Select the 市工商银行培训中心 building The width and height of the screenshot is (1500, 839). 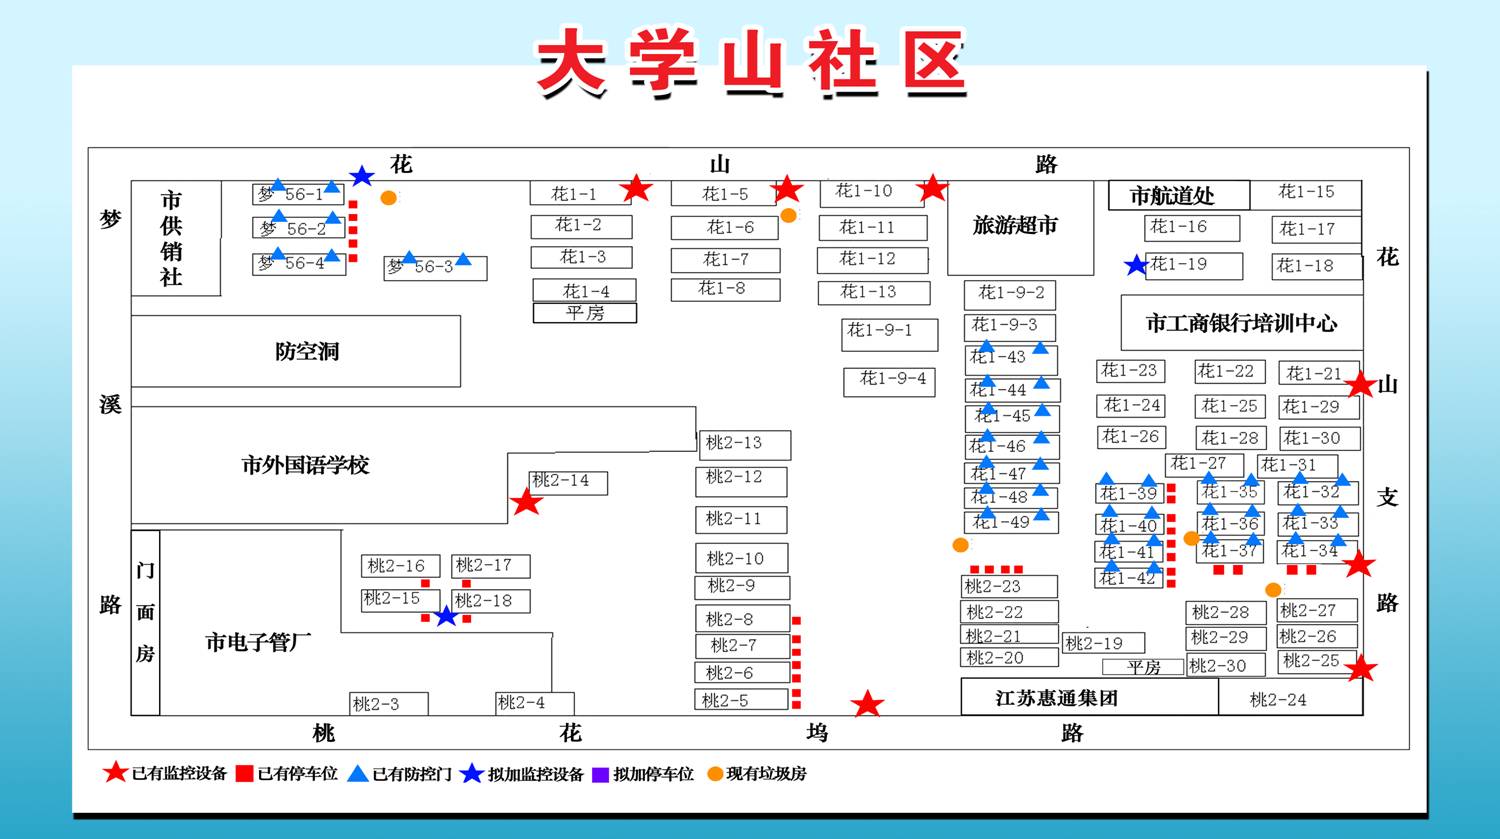[1241, 322]
